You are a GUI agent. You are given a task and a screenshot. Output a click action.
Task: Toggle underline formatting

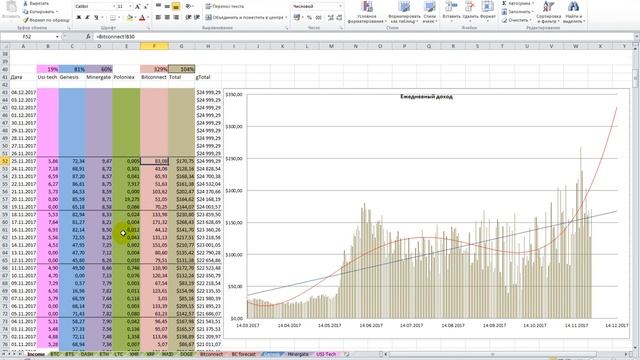click(x=96, y=18)
